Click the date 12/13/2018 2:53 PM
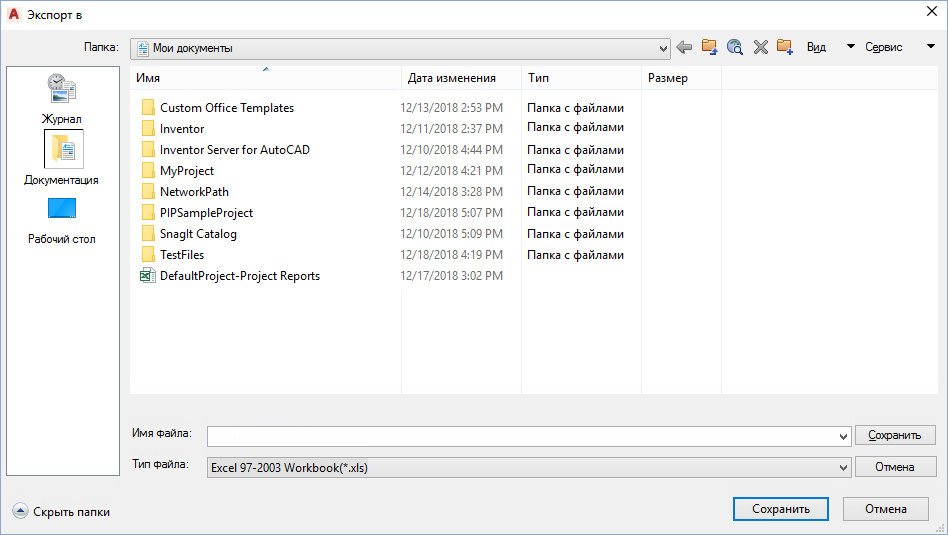 pyautogui.click(x=451, y=108)
